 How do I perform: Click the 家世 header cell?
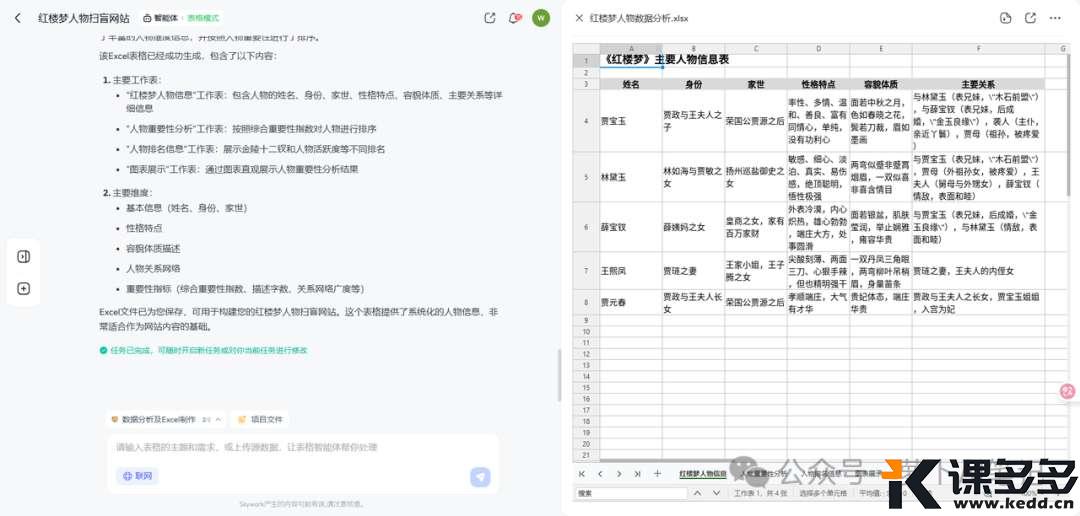tap(756, 84)
